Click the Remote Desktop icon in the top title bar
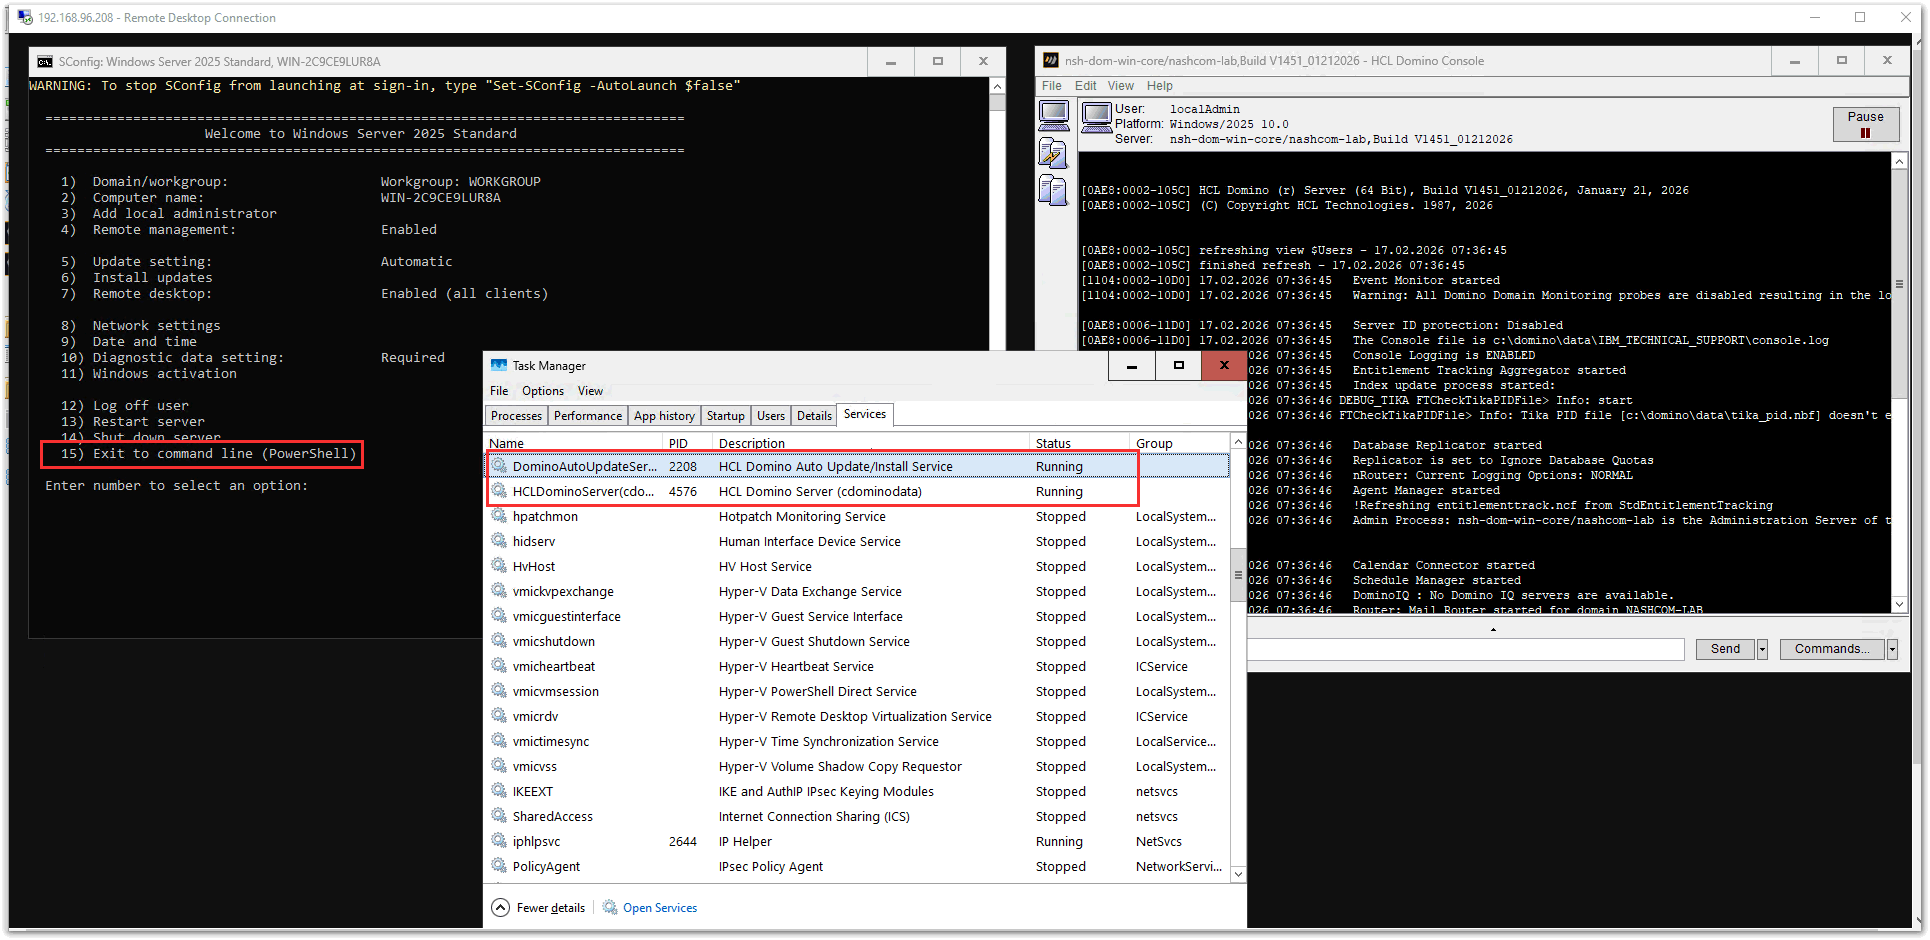The width and height of the screenshot is (1930, 940). [x=22, y=17]
